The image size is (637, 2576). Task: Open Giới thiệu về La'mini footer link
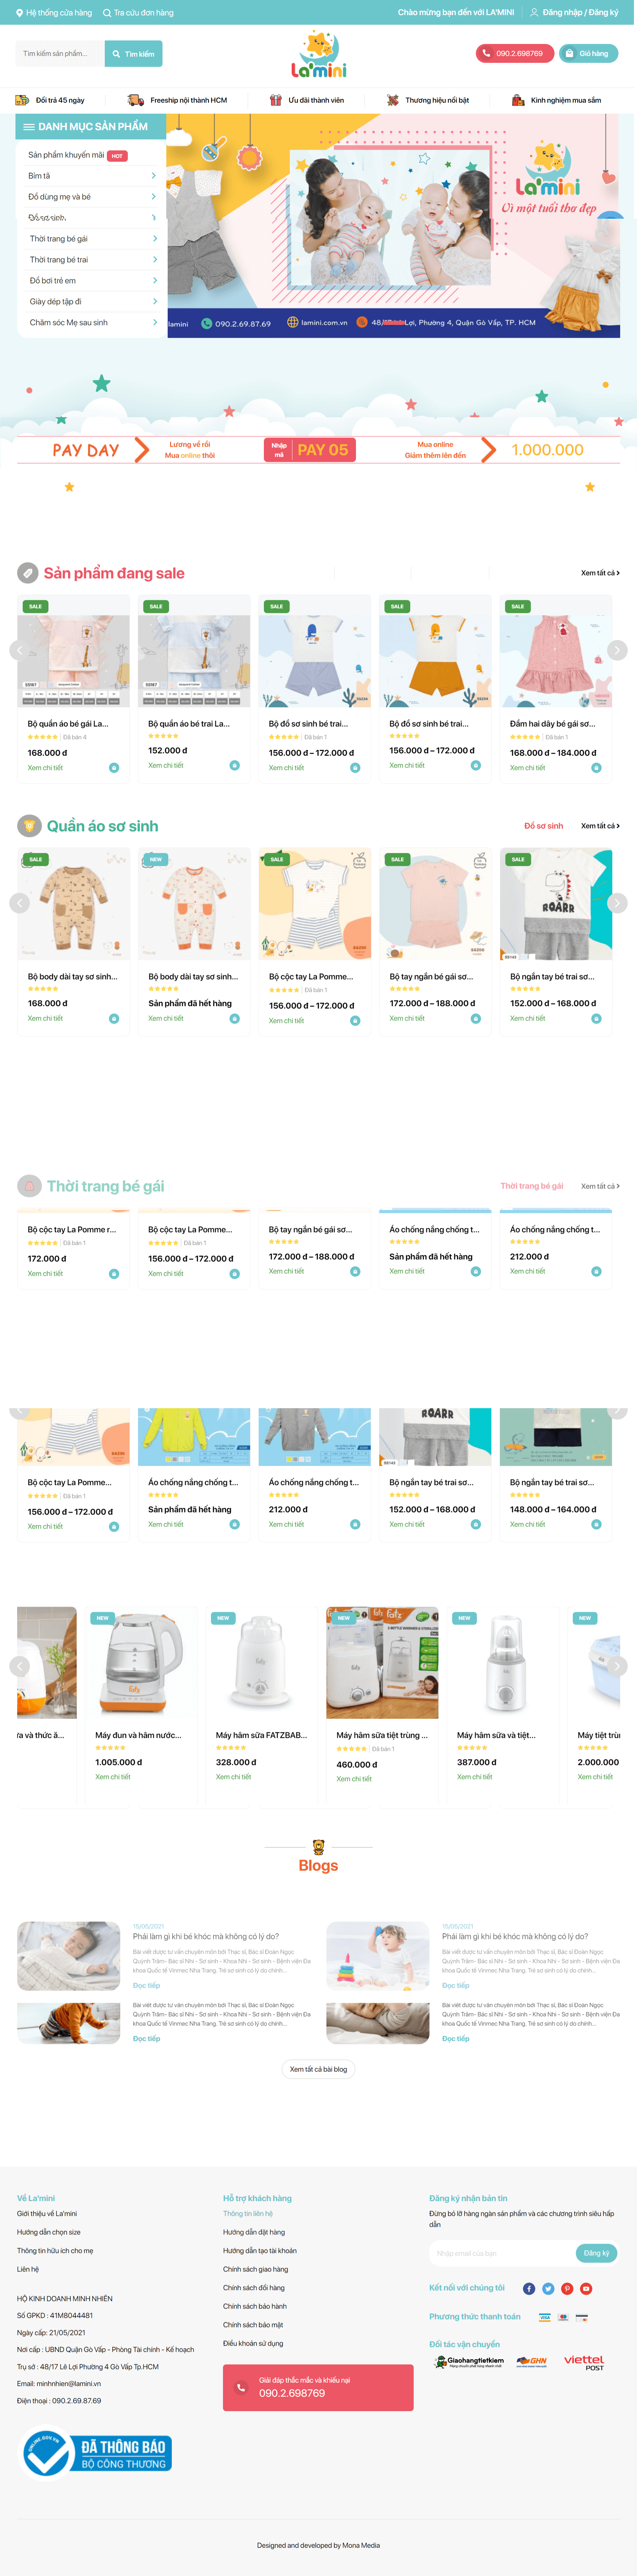point(47,2214)
